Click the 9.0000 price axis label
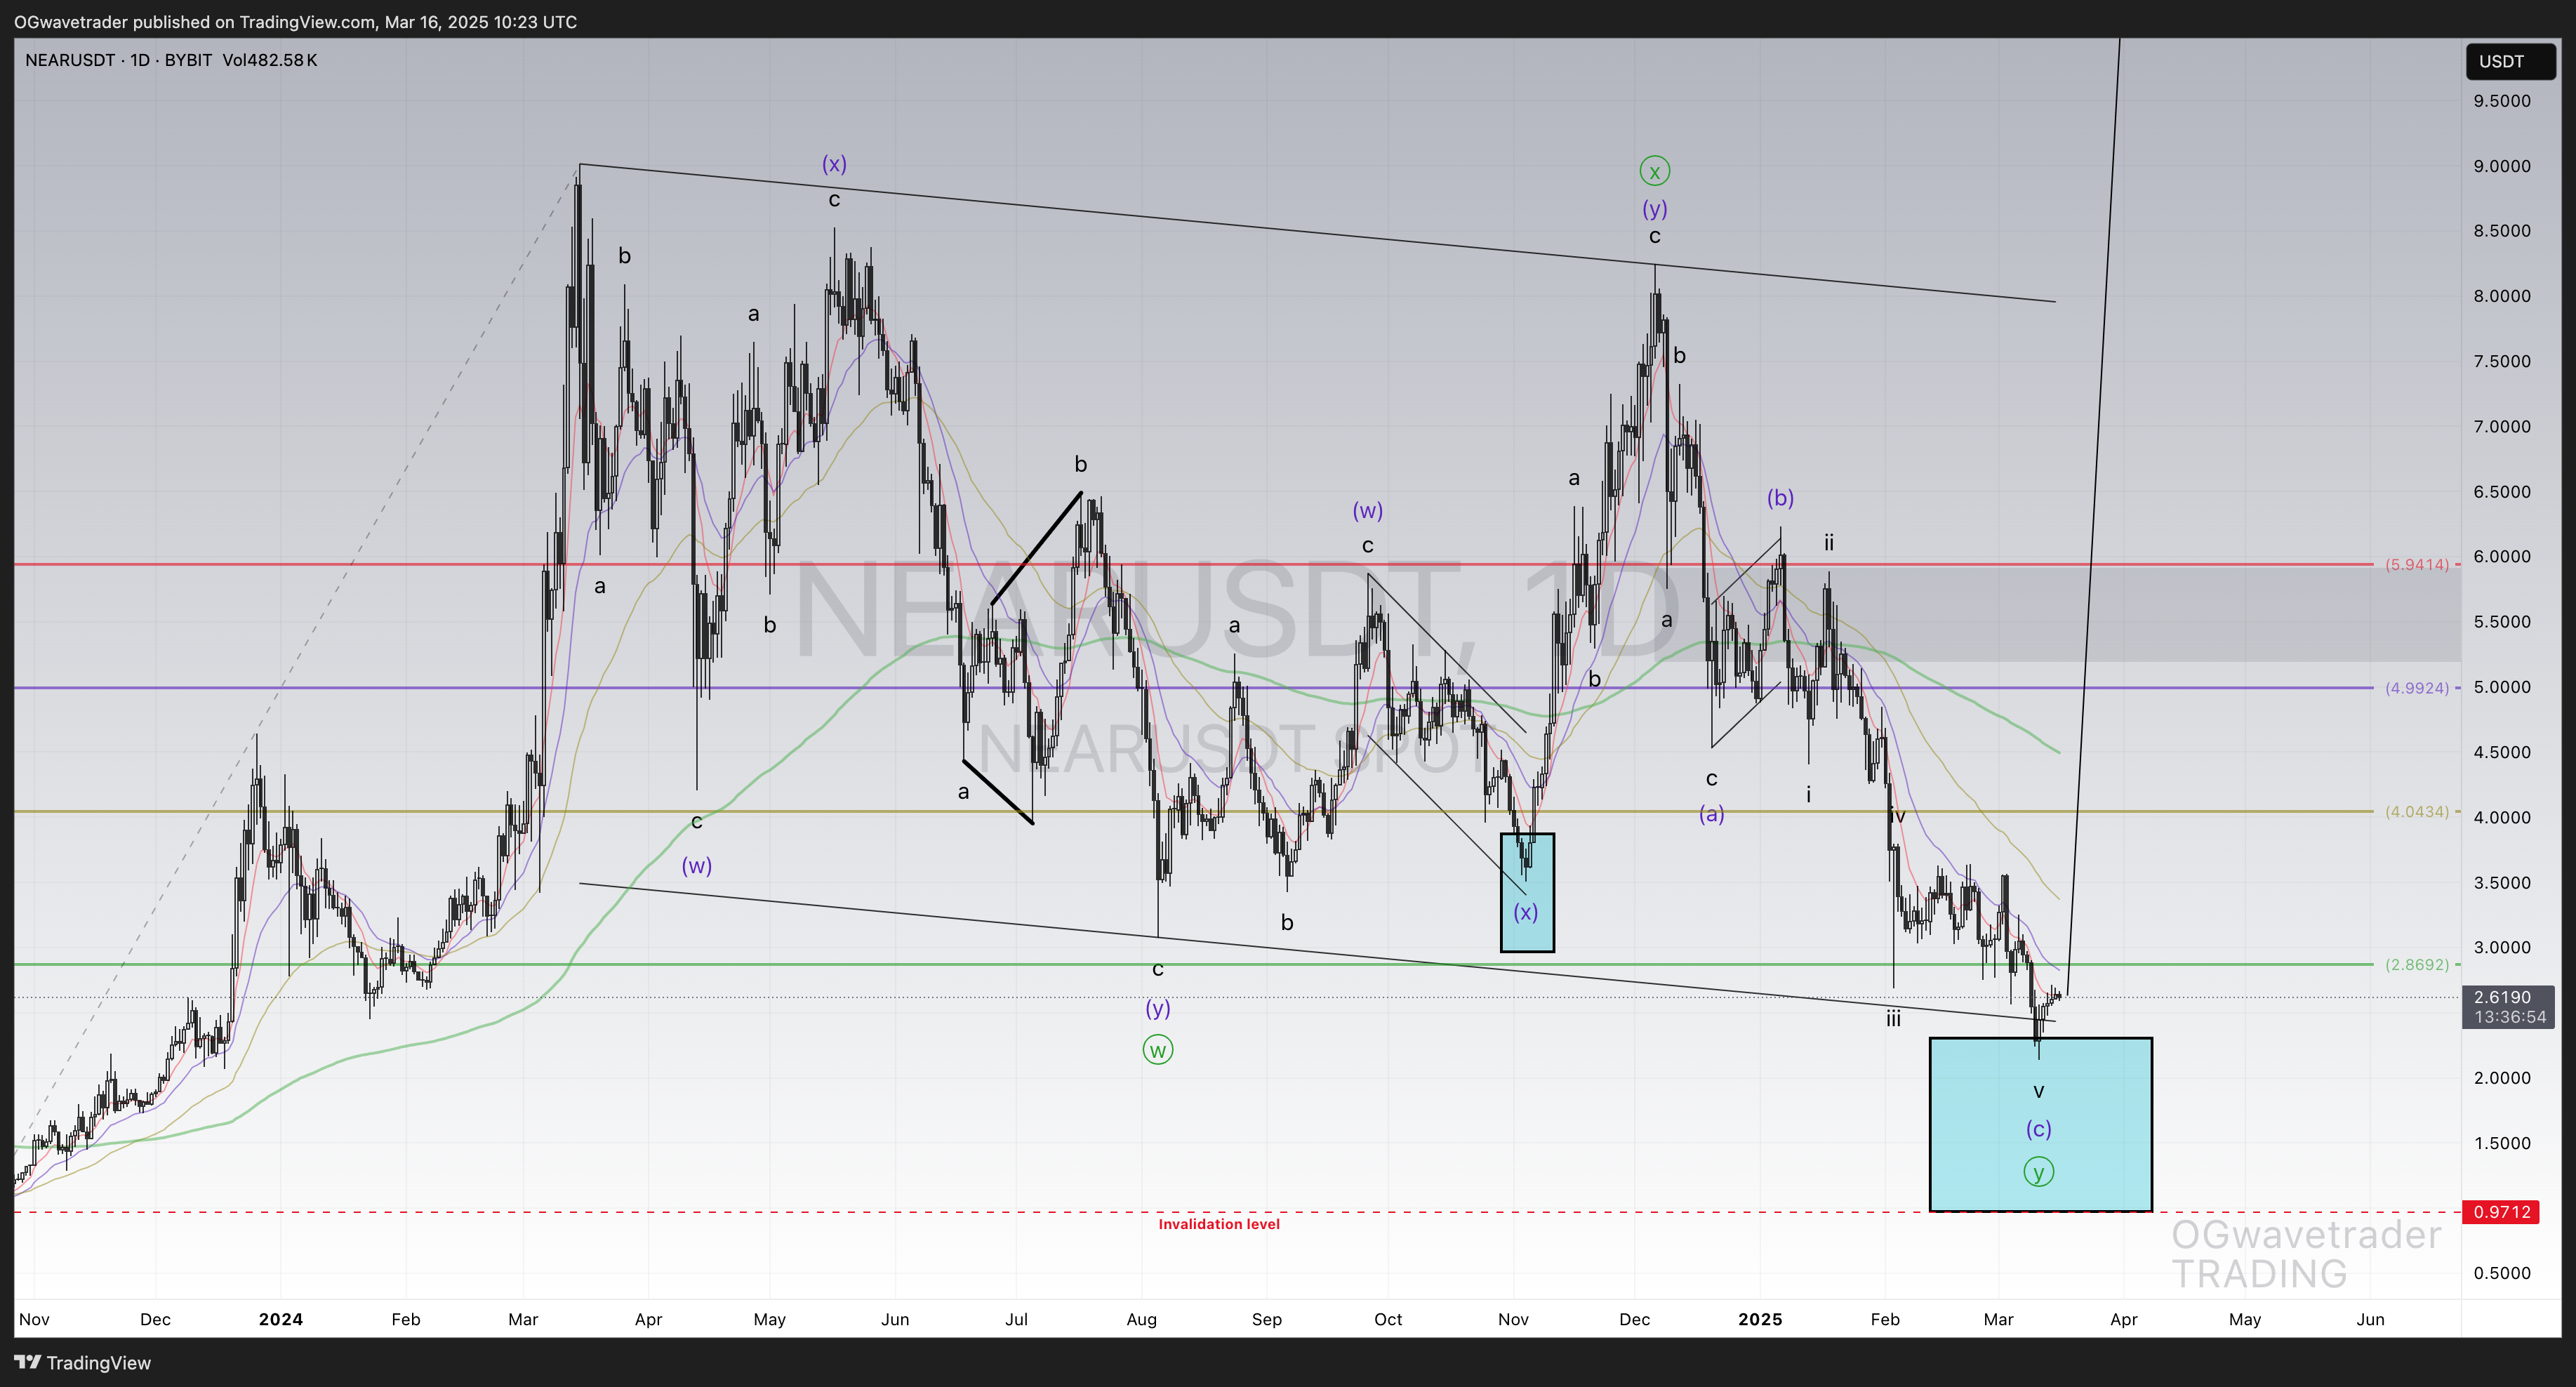 (x=2502, y=166)
